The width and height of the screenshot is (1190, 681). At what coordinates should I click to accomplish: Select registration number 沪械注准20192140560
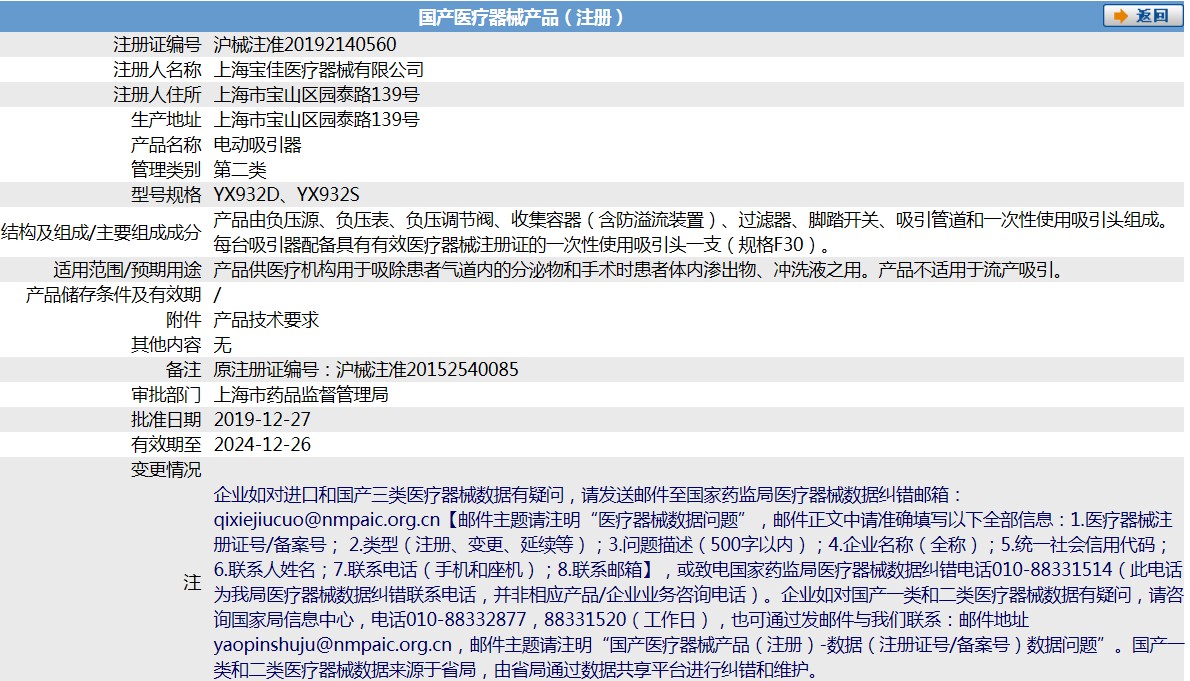(305, 45)
